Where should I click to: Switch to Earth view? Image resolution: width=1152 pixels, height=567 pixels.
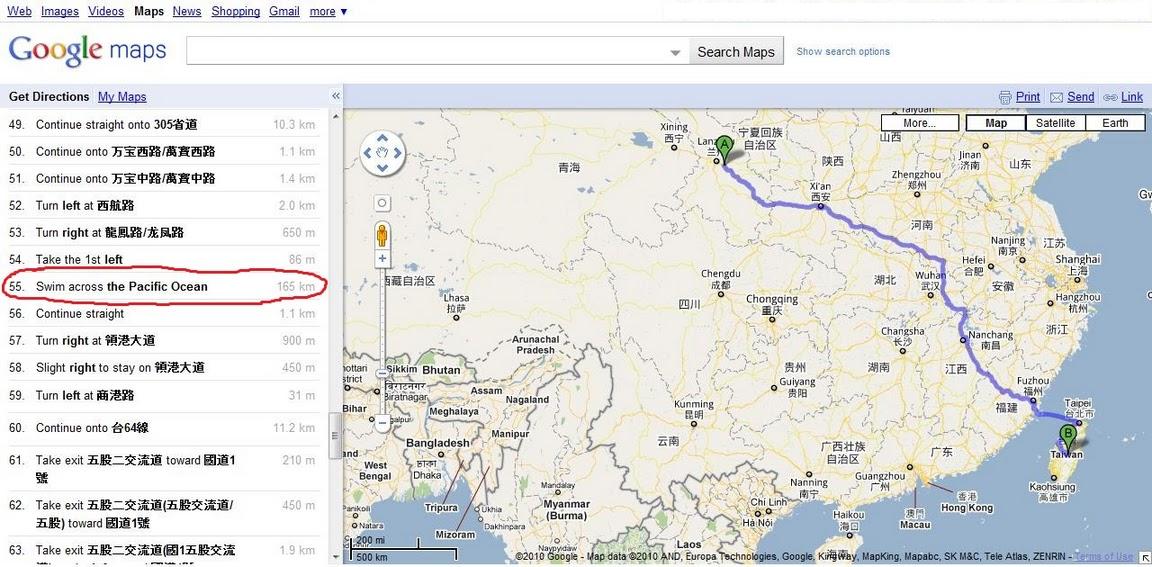point(1115,123)
